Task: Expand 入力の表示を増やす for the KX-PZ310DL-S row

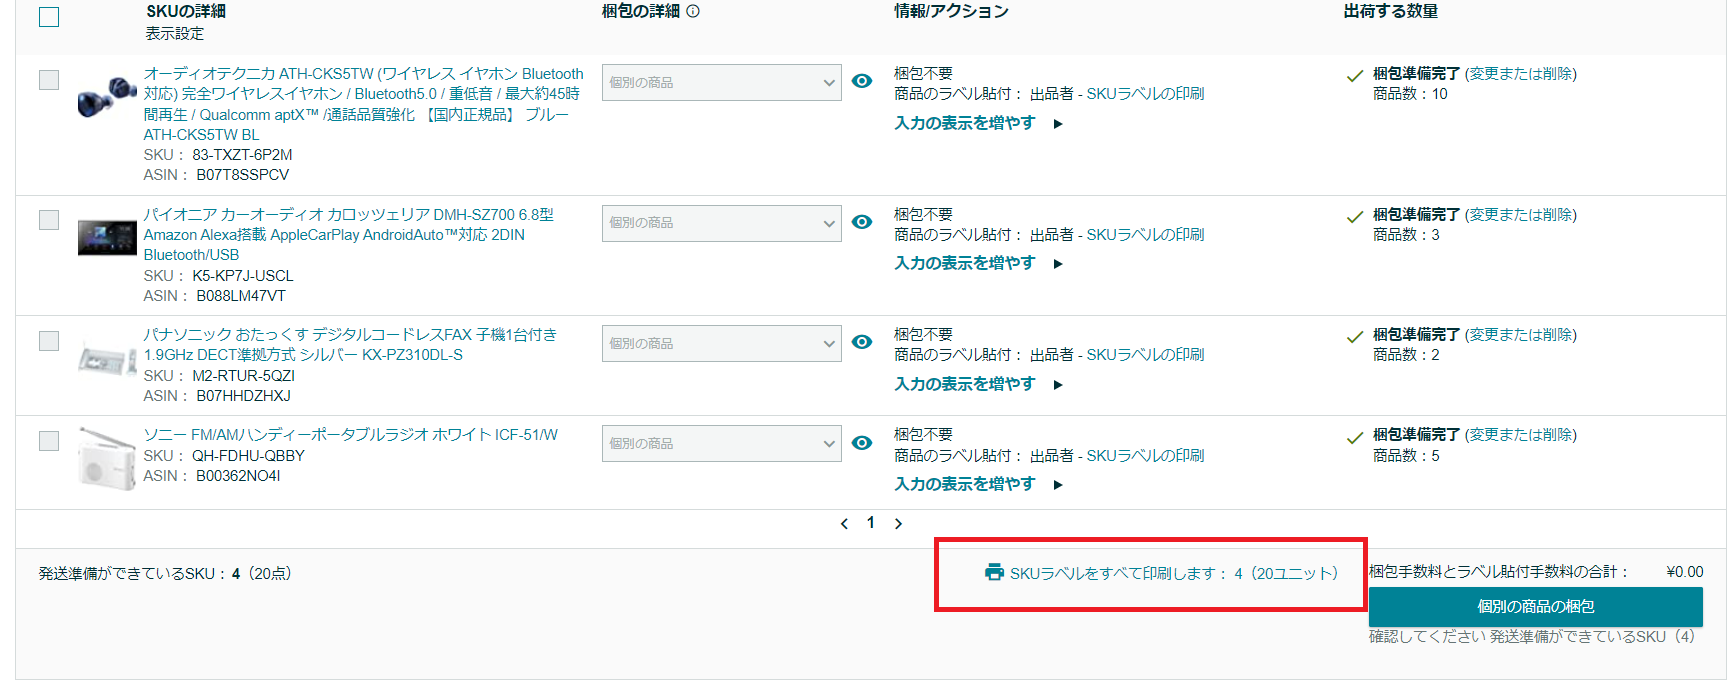Action: click(978, 384)
